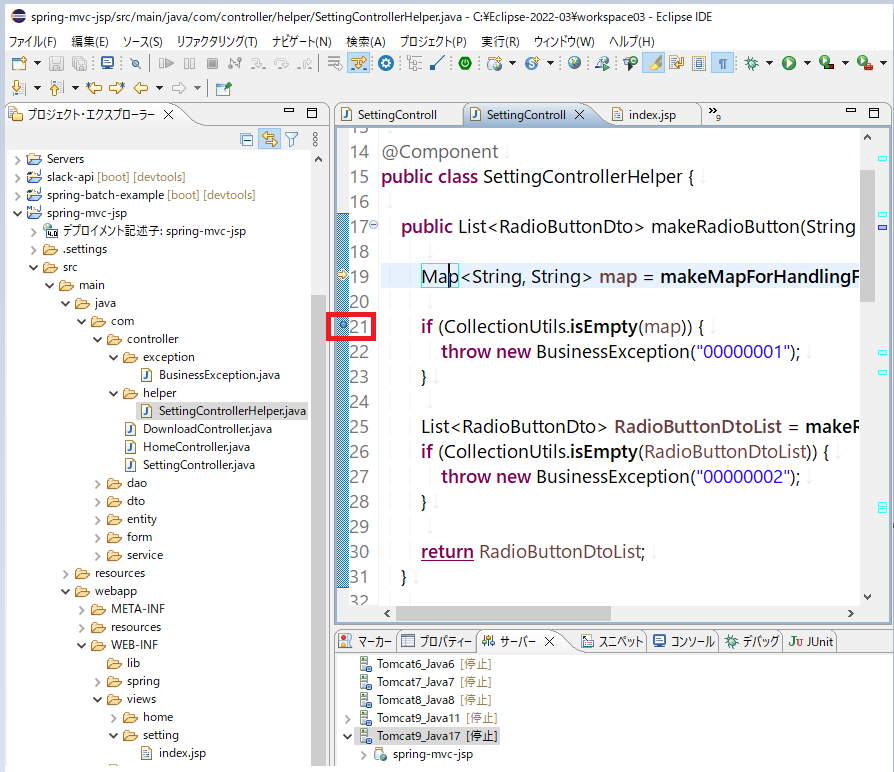Toggle Show Whitespace Characters pilcrow icon
Viewport: 894px width, 772px height.
tap(722, 63)
